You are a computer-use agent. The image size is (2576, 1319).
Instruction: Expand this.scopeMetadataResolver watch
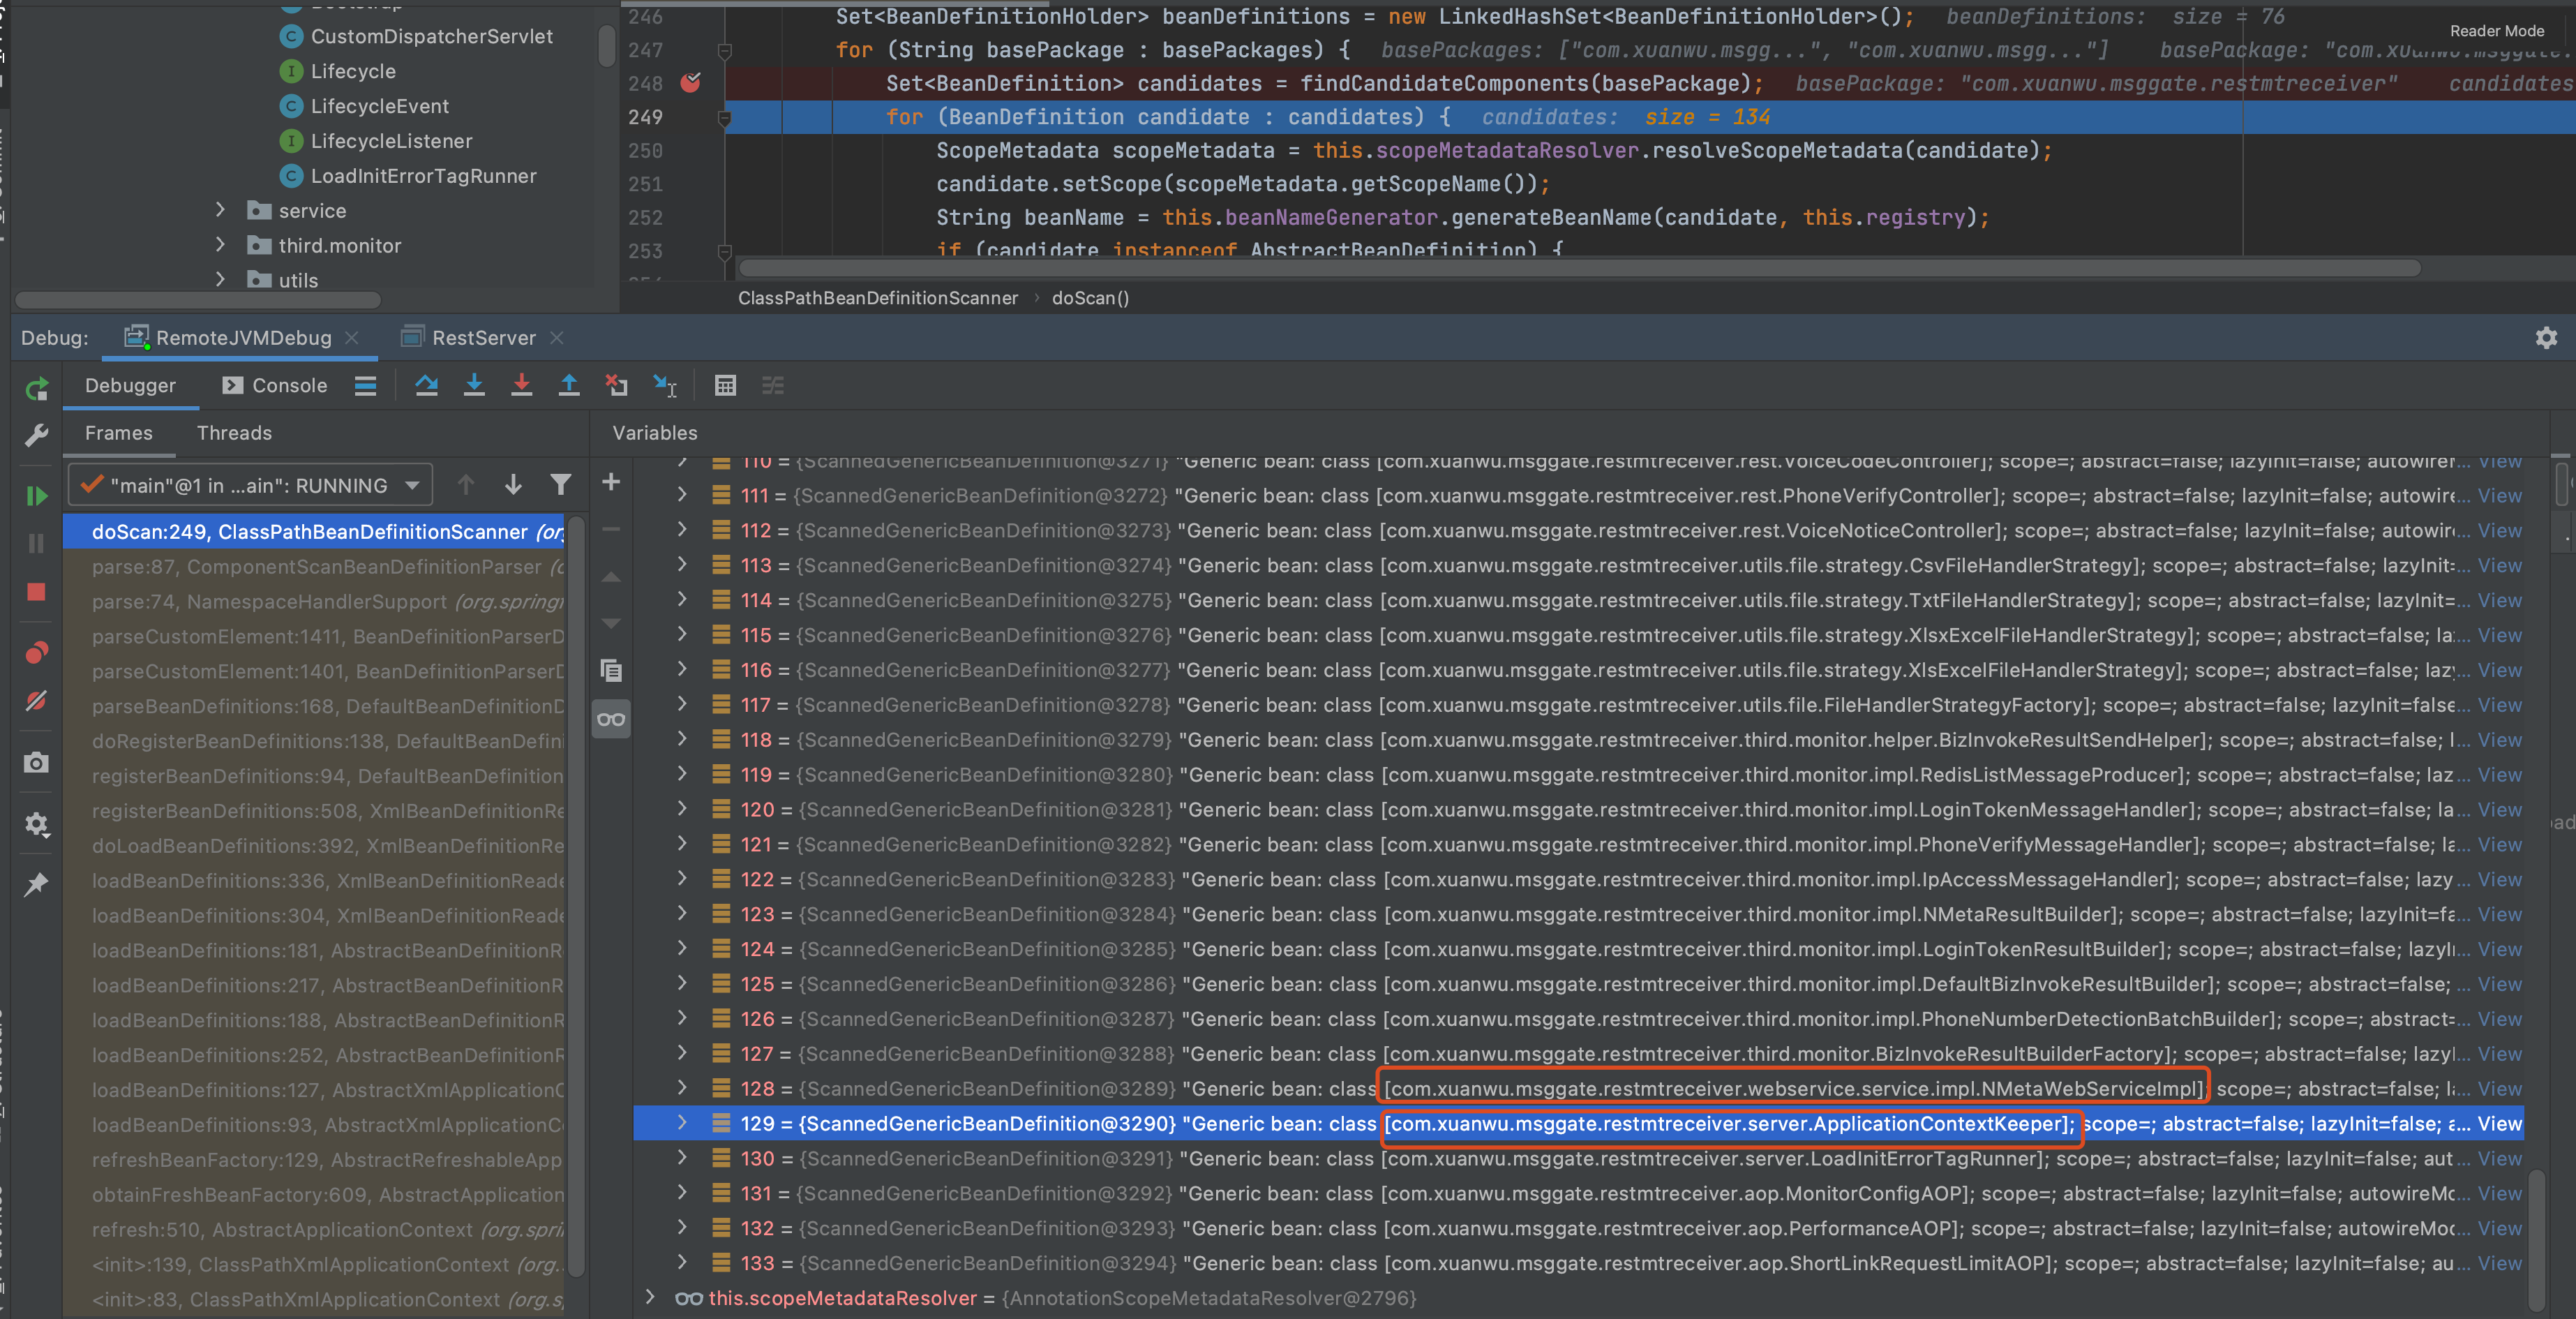click(x=650, y=1297)
